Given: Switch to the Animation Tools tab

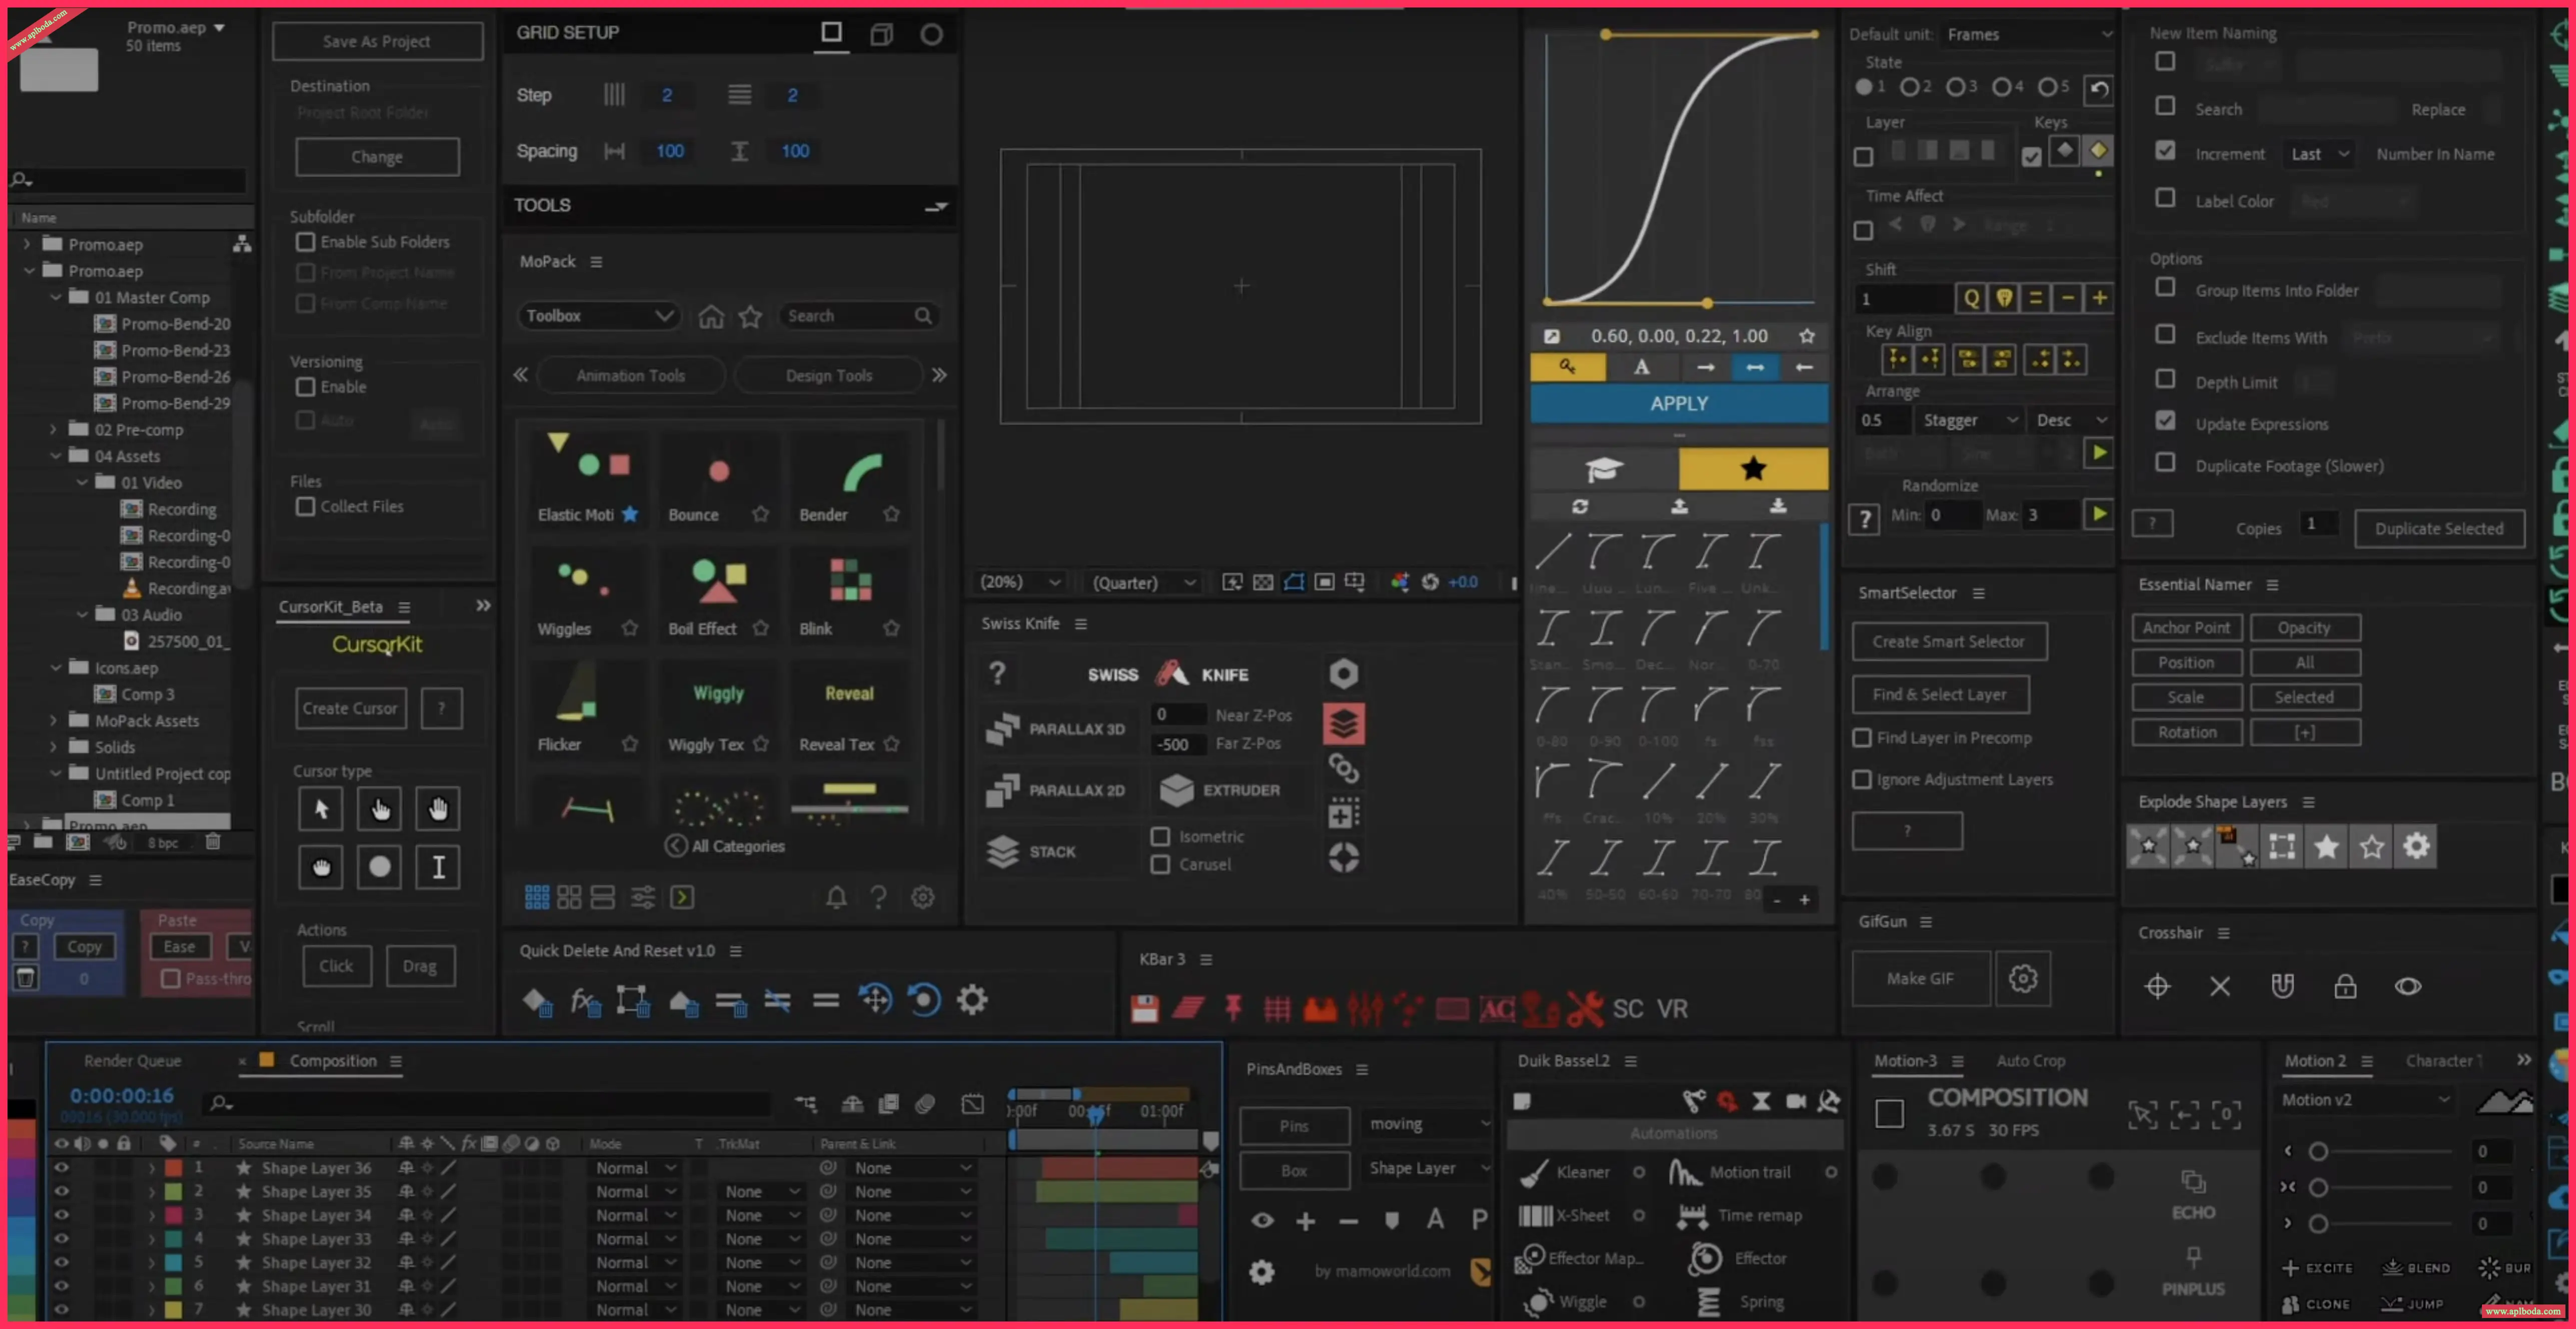Looking at the screenshot, I should click(x=630, y=376).
